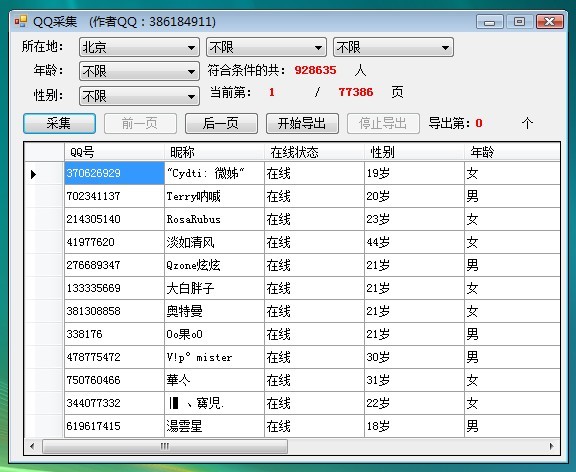Open the 年龄 dropdown
The width and height of the screenshot is (576, 472).
tap(139, 71)
